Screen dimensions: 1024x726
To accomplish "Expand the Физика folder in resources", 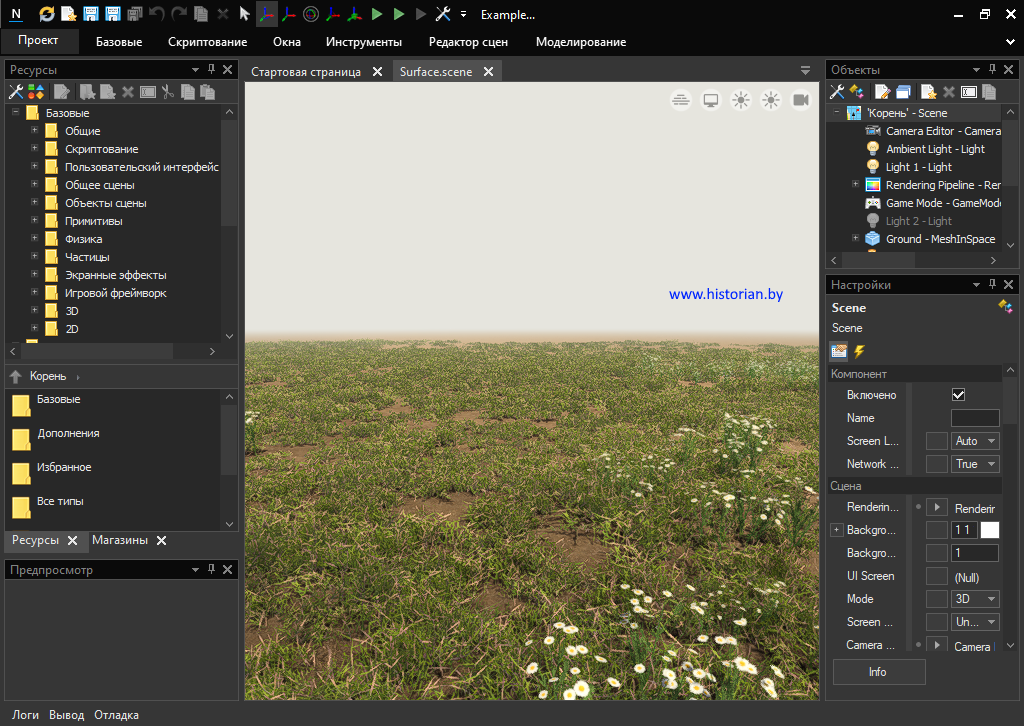I will [34, 239].
